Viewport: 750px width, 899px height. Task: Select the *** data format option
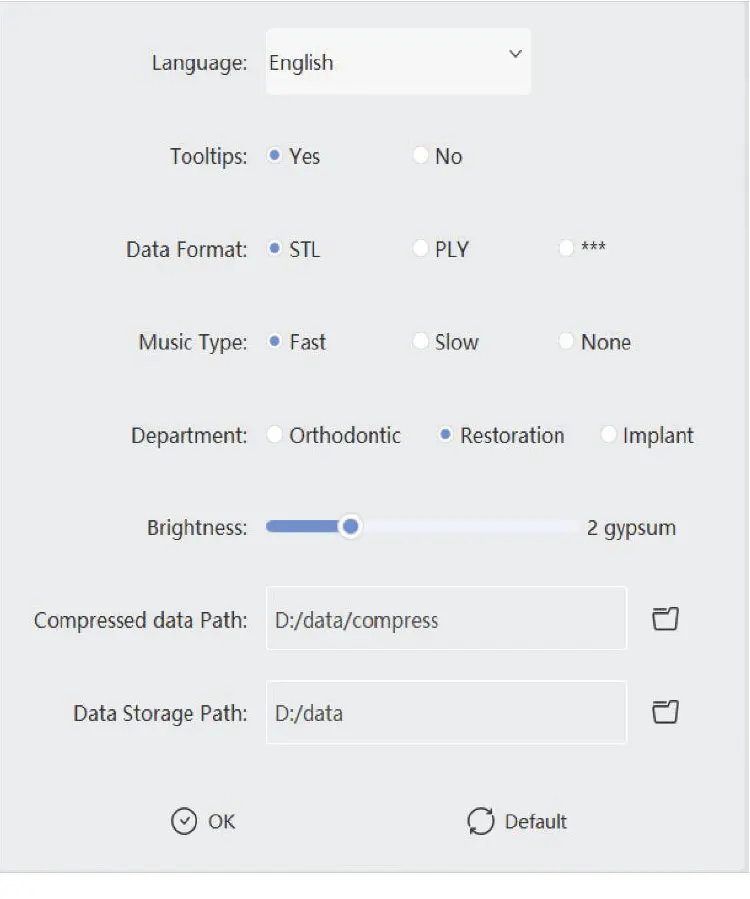(567, 249)
